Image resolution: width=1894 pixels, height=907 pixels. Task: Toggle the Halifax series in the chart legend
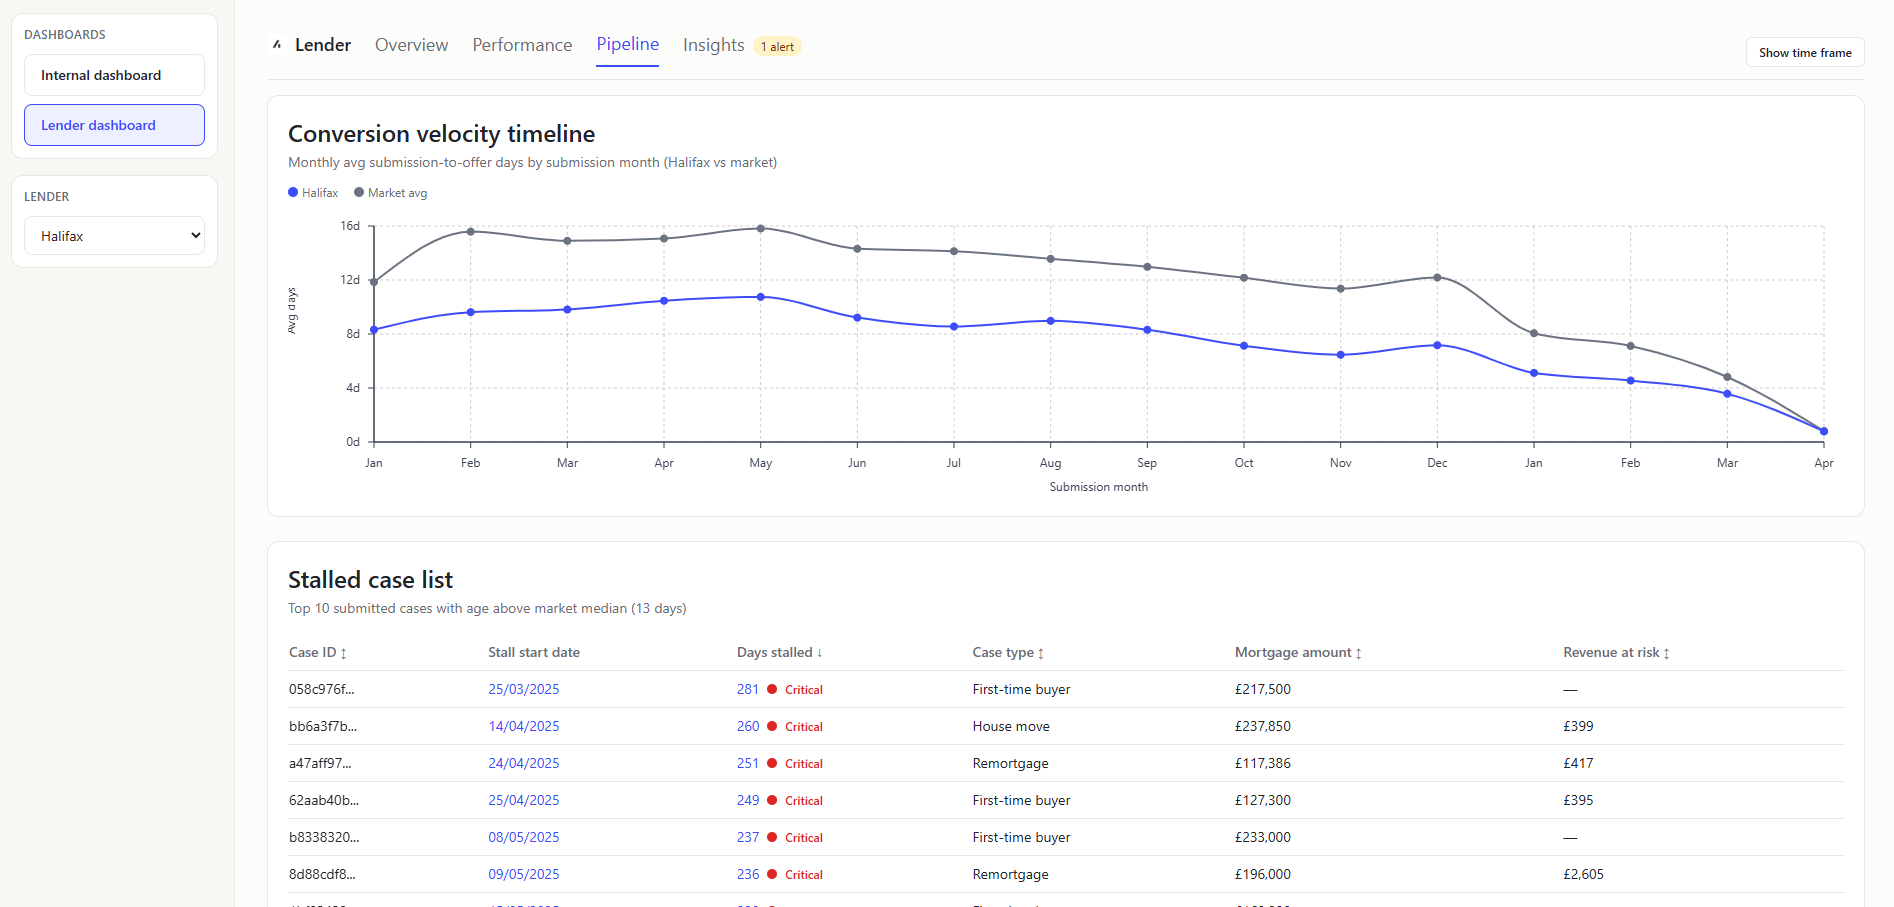click(313, 192)
